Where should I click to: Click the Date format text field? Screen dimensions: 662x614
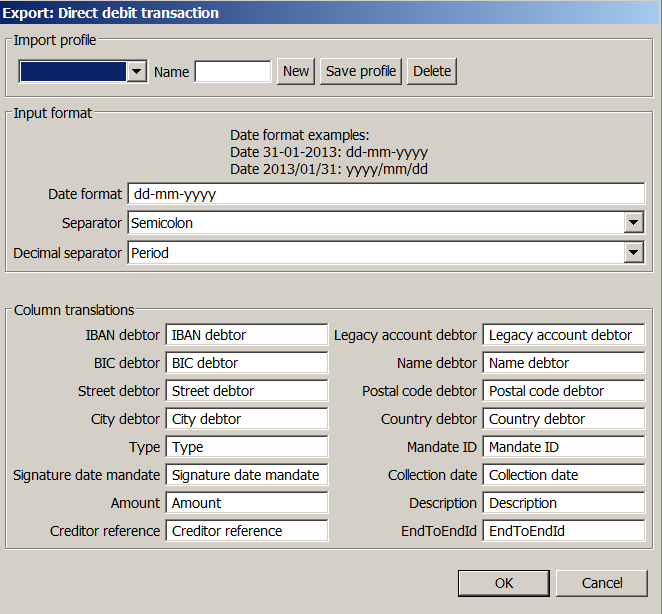click(386, 194)
